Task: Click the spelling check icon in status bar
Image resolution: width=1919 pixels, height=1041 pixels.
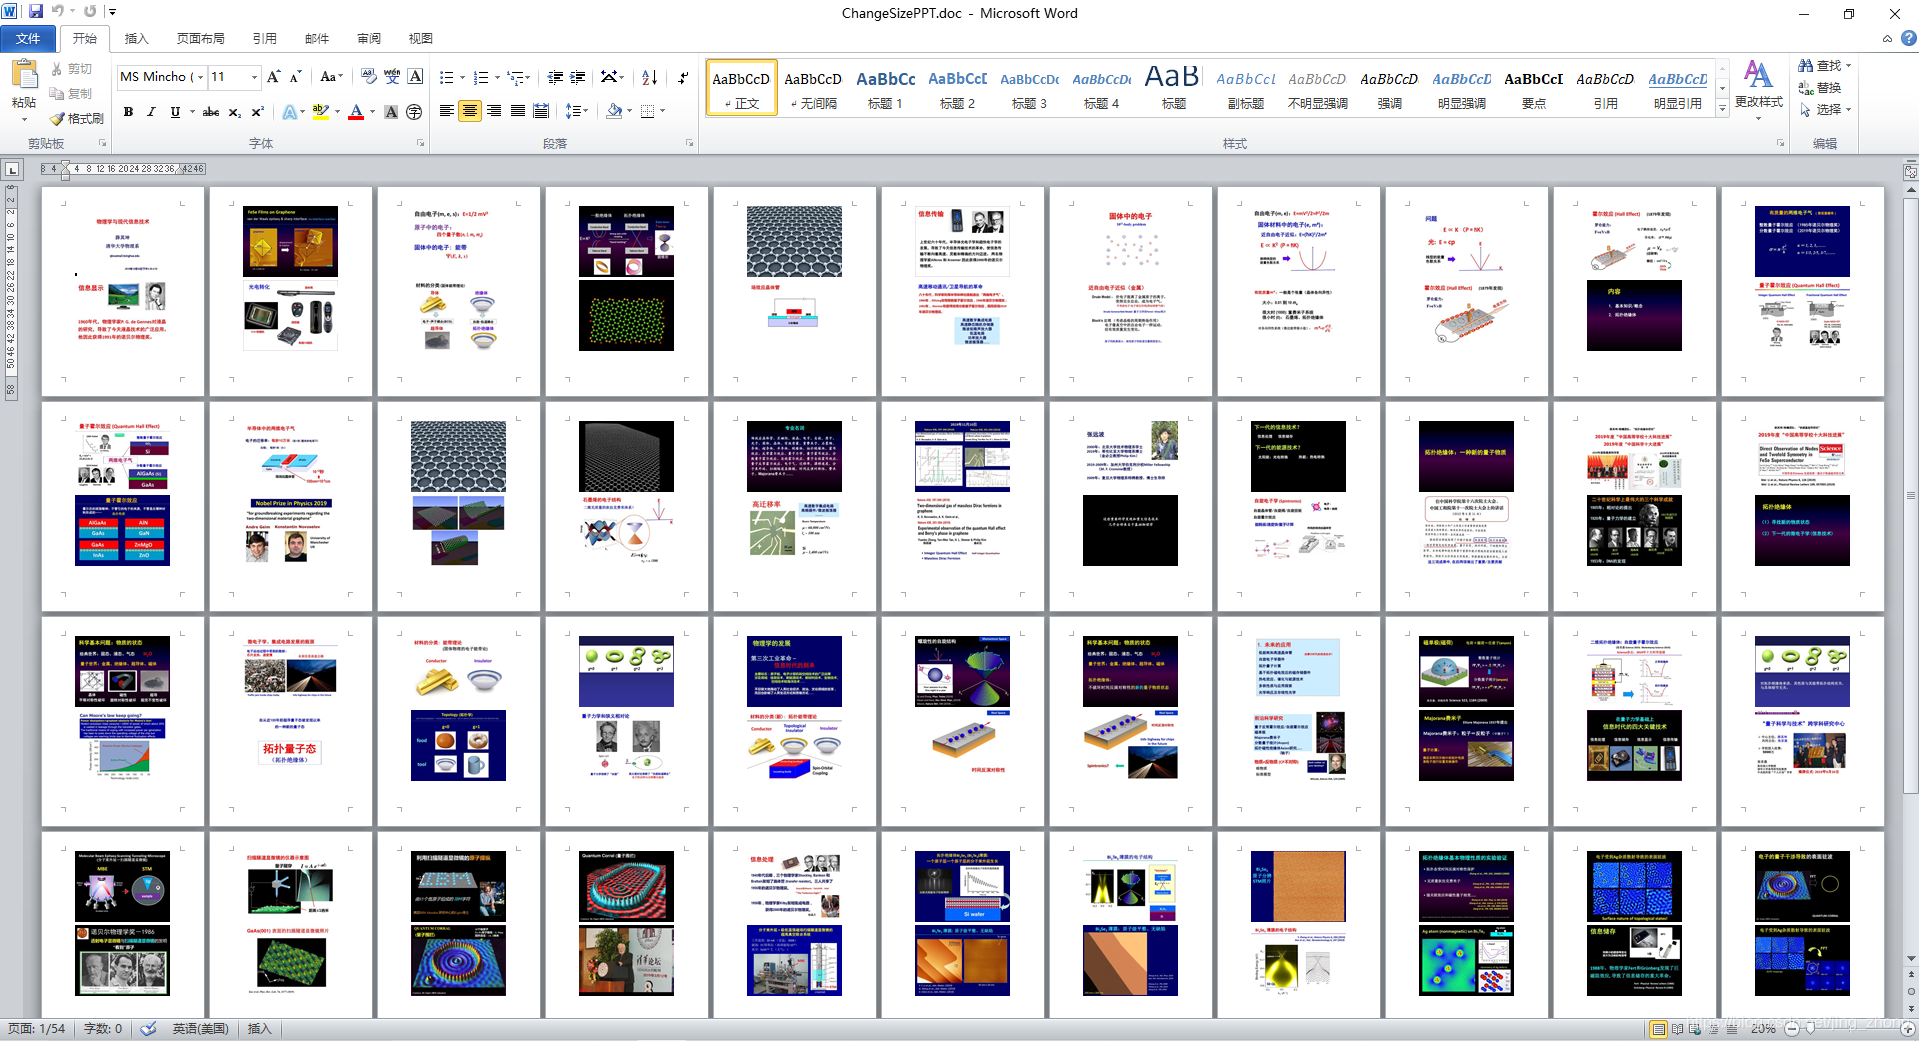Action: (148, 1029)
